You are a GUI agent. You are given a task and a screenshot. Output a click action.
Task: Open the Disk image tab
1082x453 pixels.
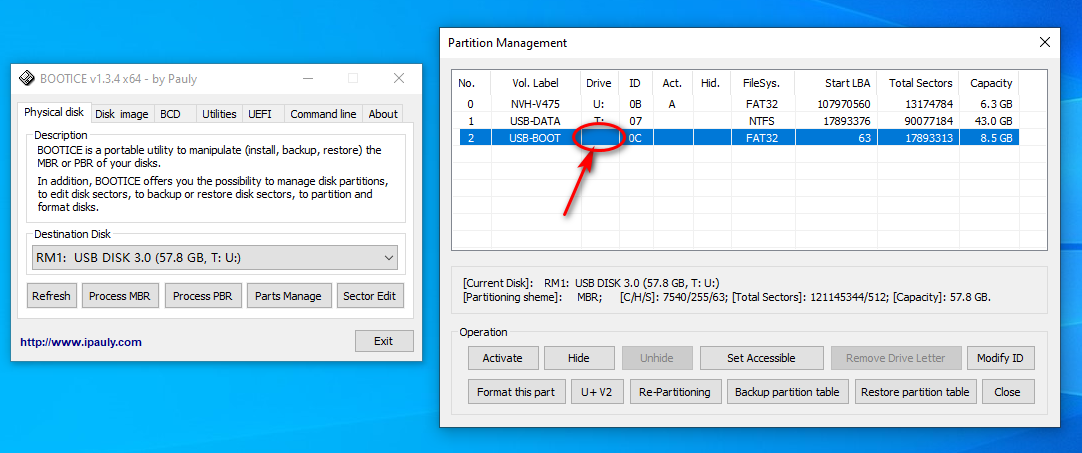point(121,114)
